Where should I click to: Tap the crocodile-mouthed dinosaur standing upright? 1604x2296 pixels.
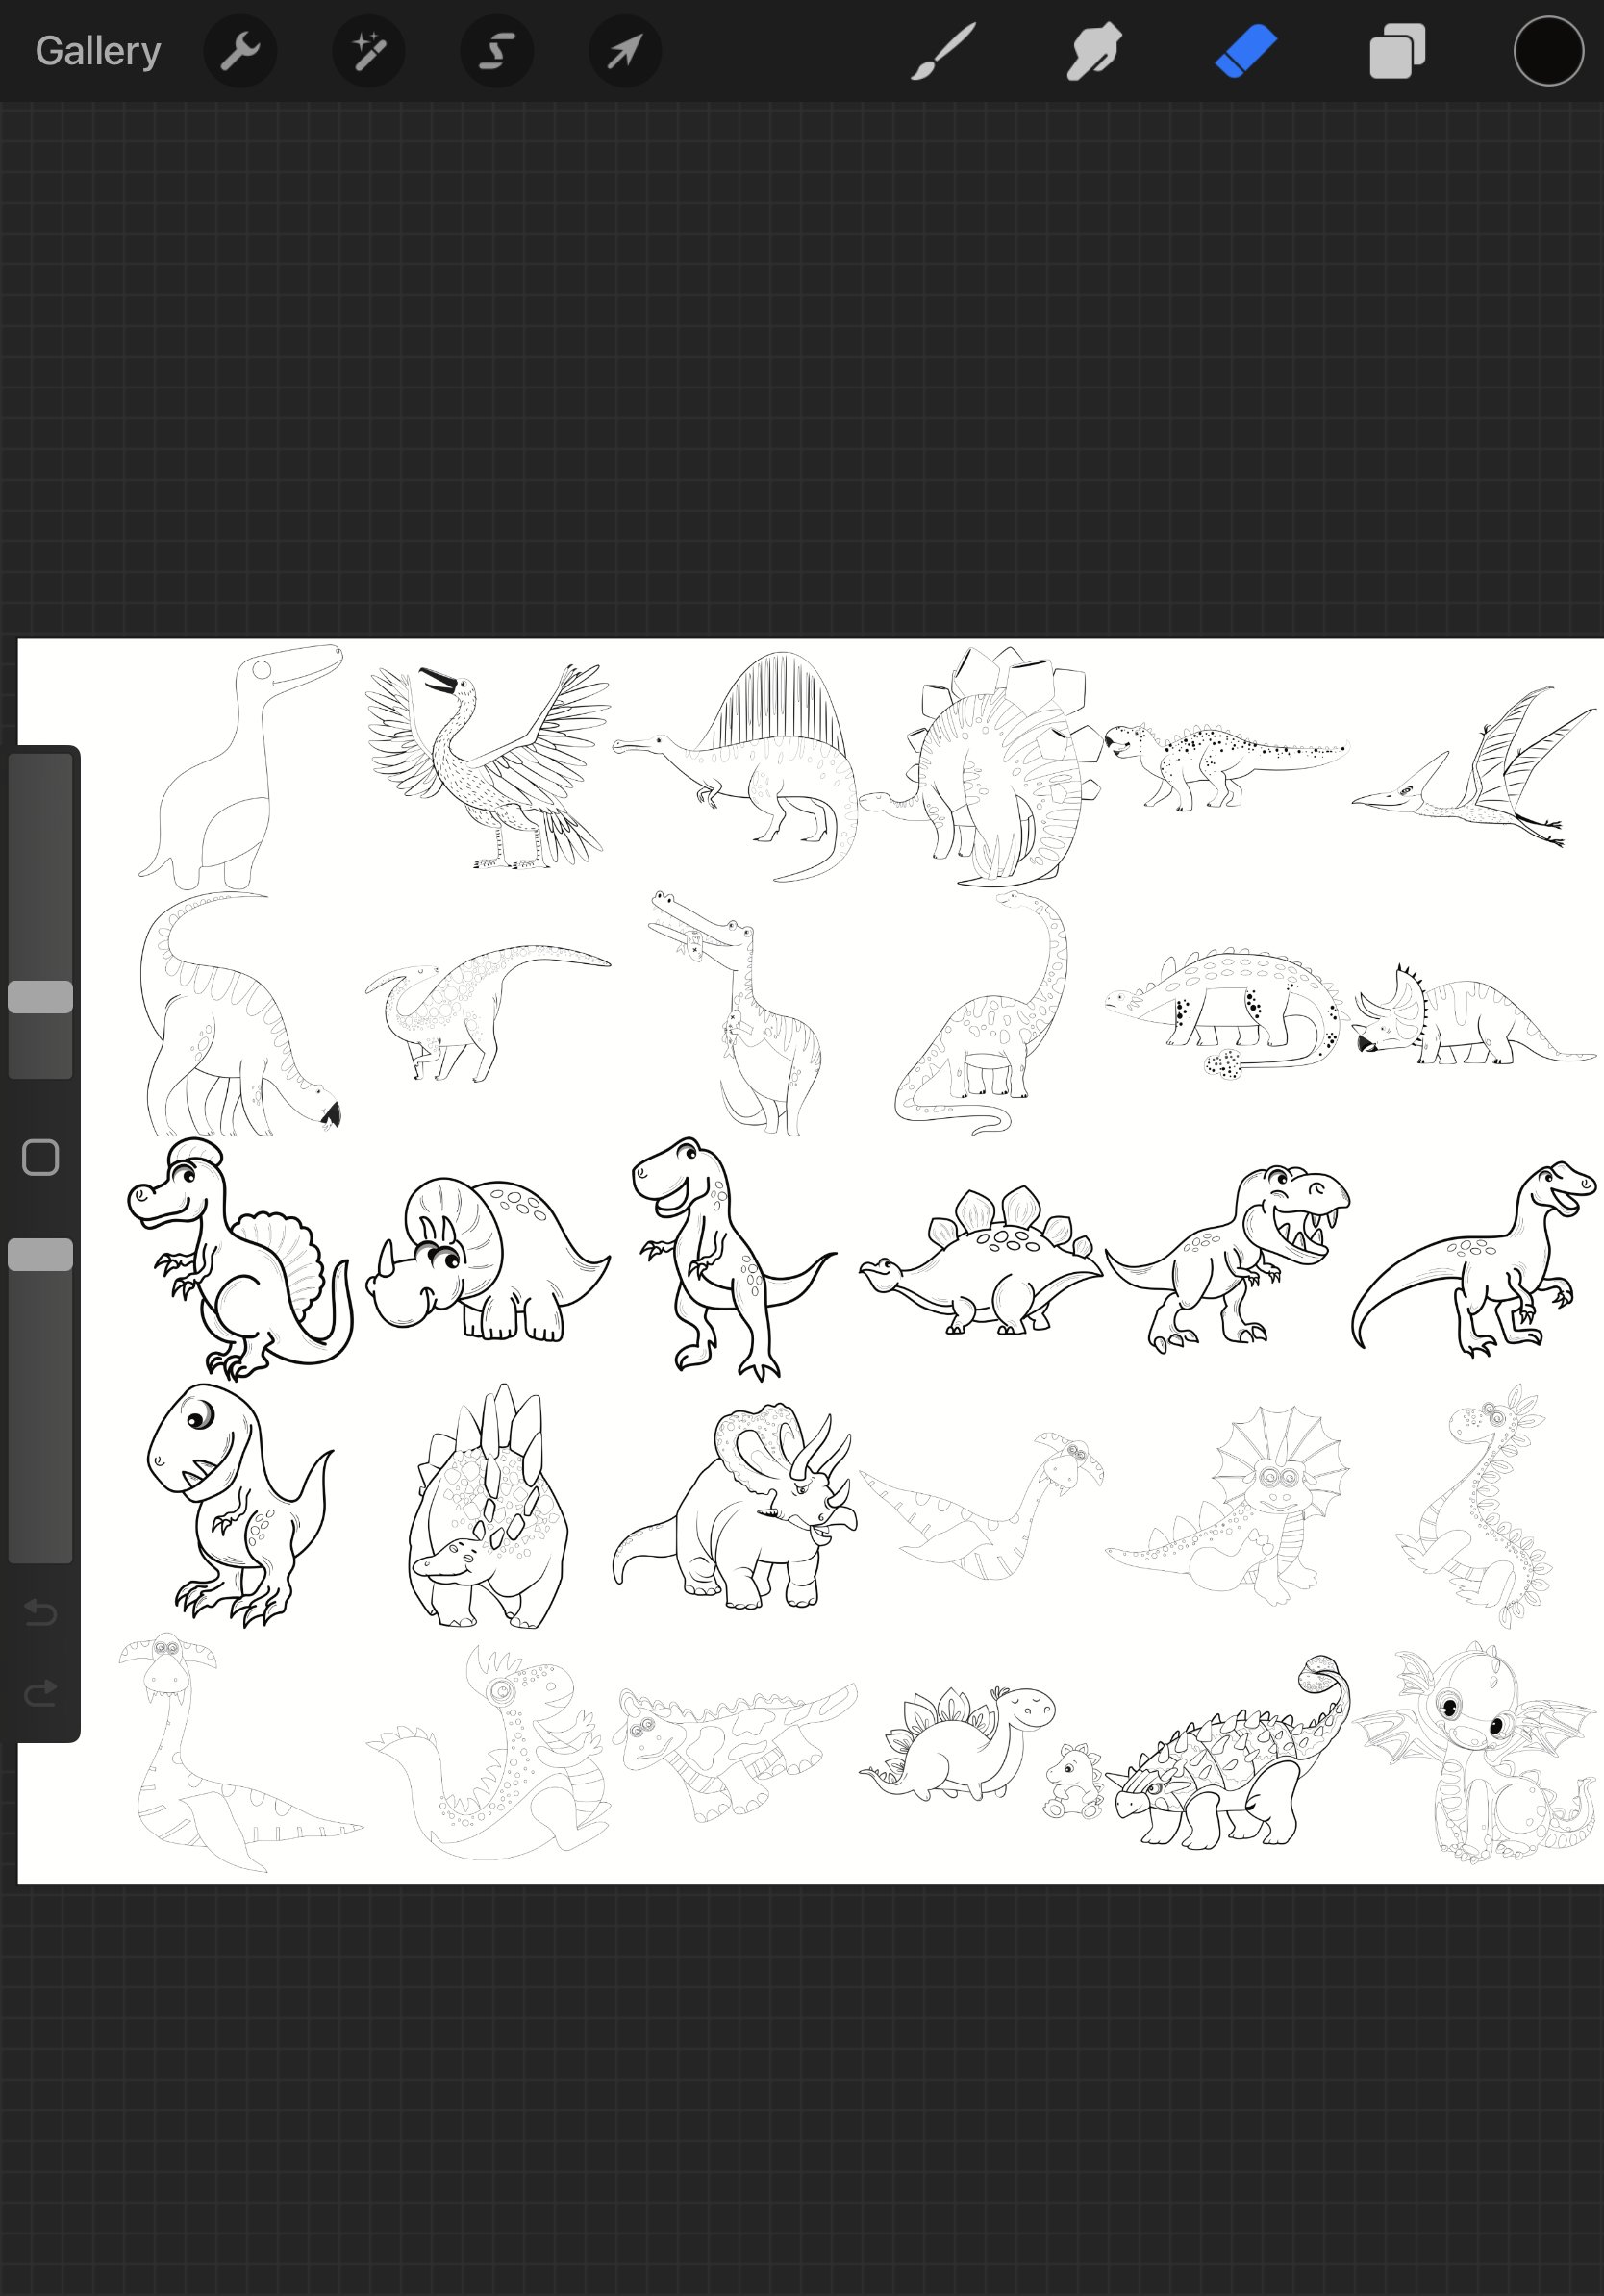click(735, 1013)
